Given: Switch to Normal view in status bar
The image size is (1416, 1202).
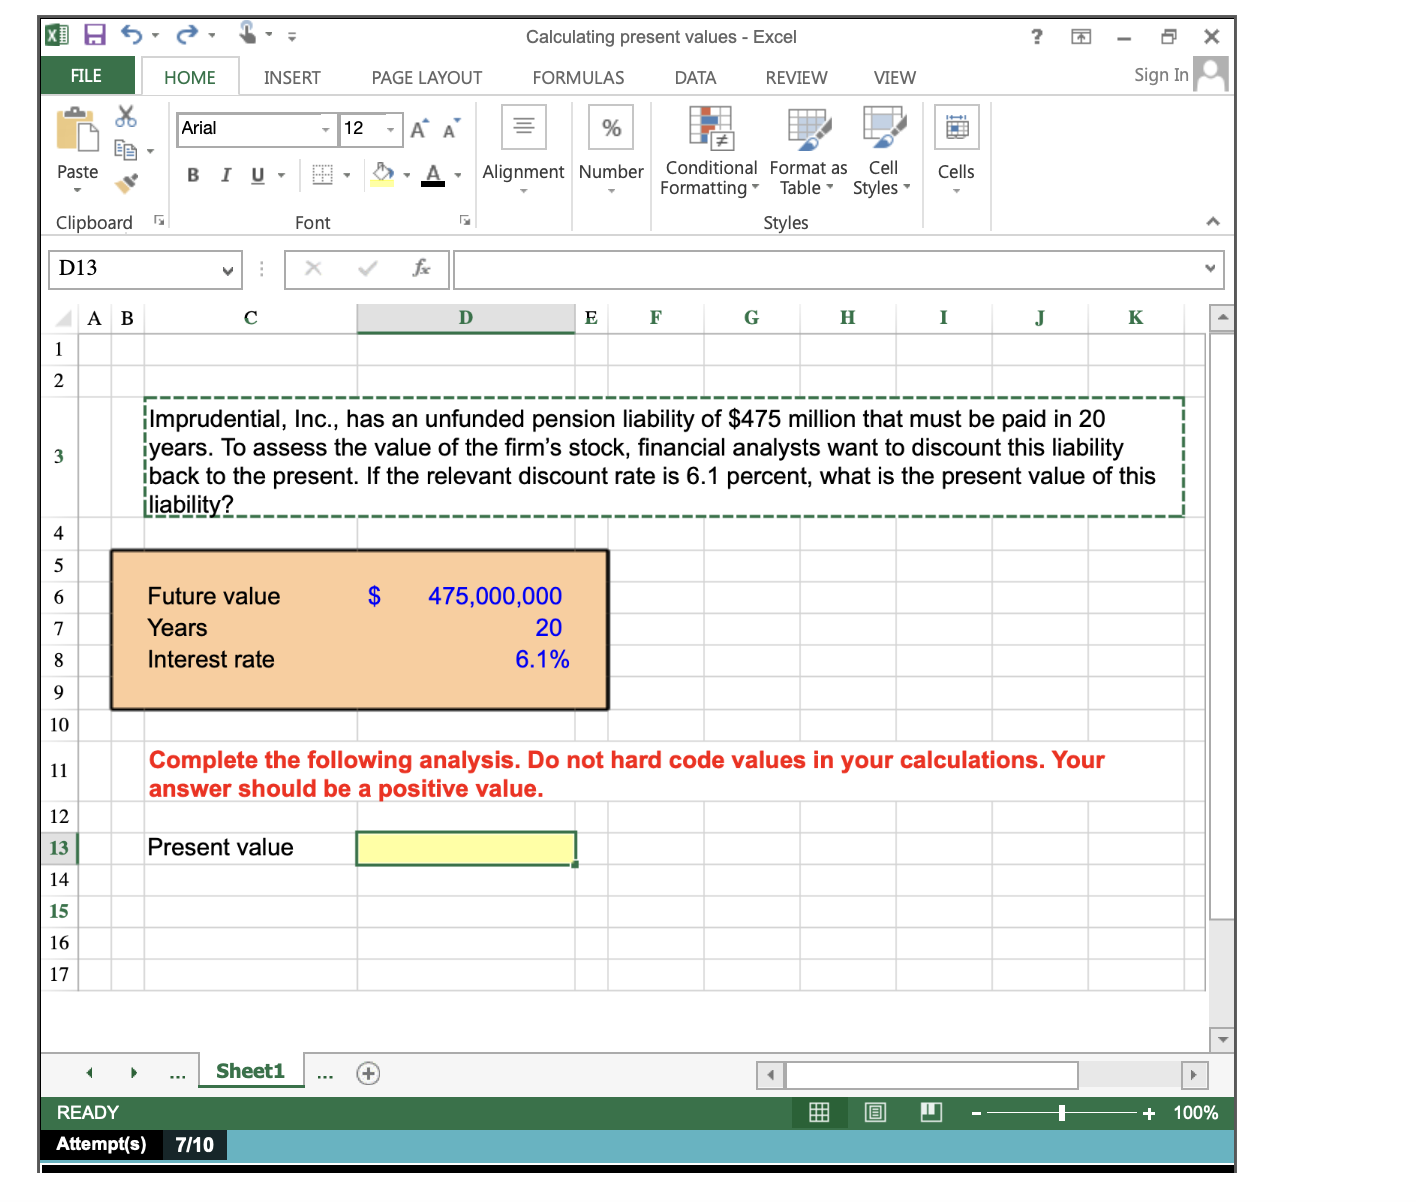Looking at the screenshot, I should pyautogui.click(x=819, y=1113).
